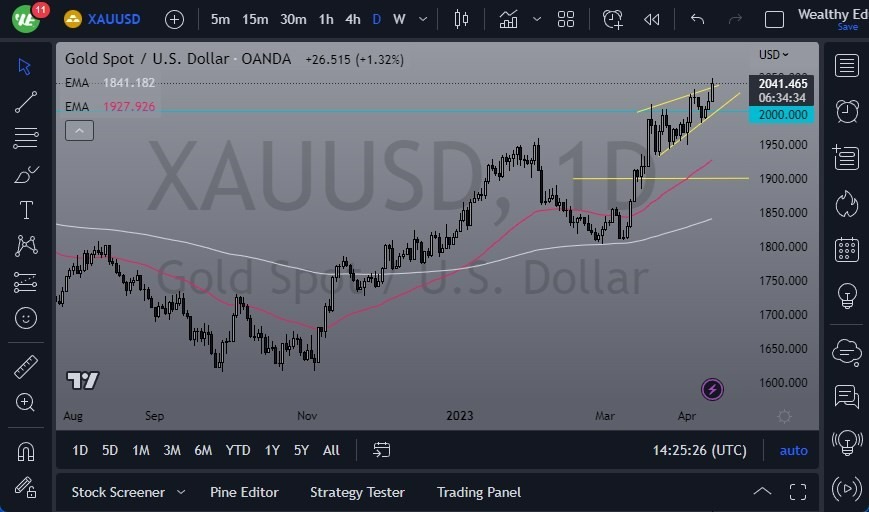
Task: Open the XAUUSD symbol search
Action: click(102, 19)
